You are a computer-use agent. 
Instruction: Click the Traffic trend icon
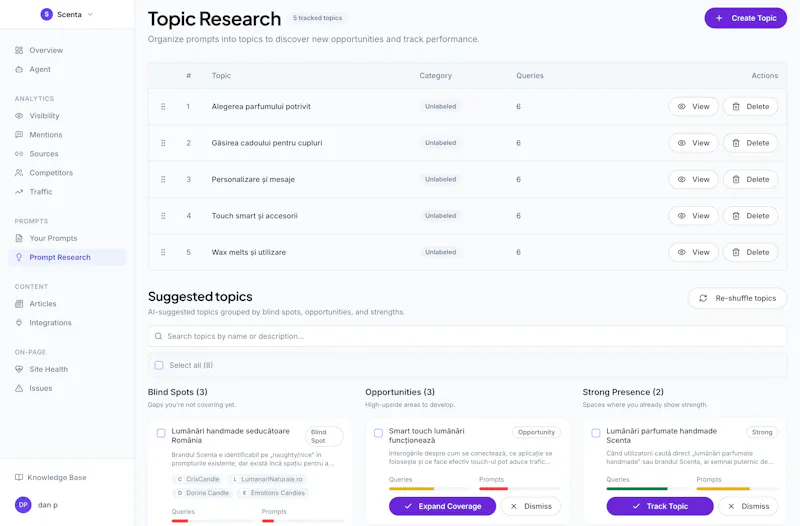19,192
